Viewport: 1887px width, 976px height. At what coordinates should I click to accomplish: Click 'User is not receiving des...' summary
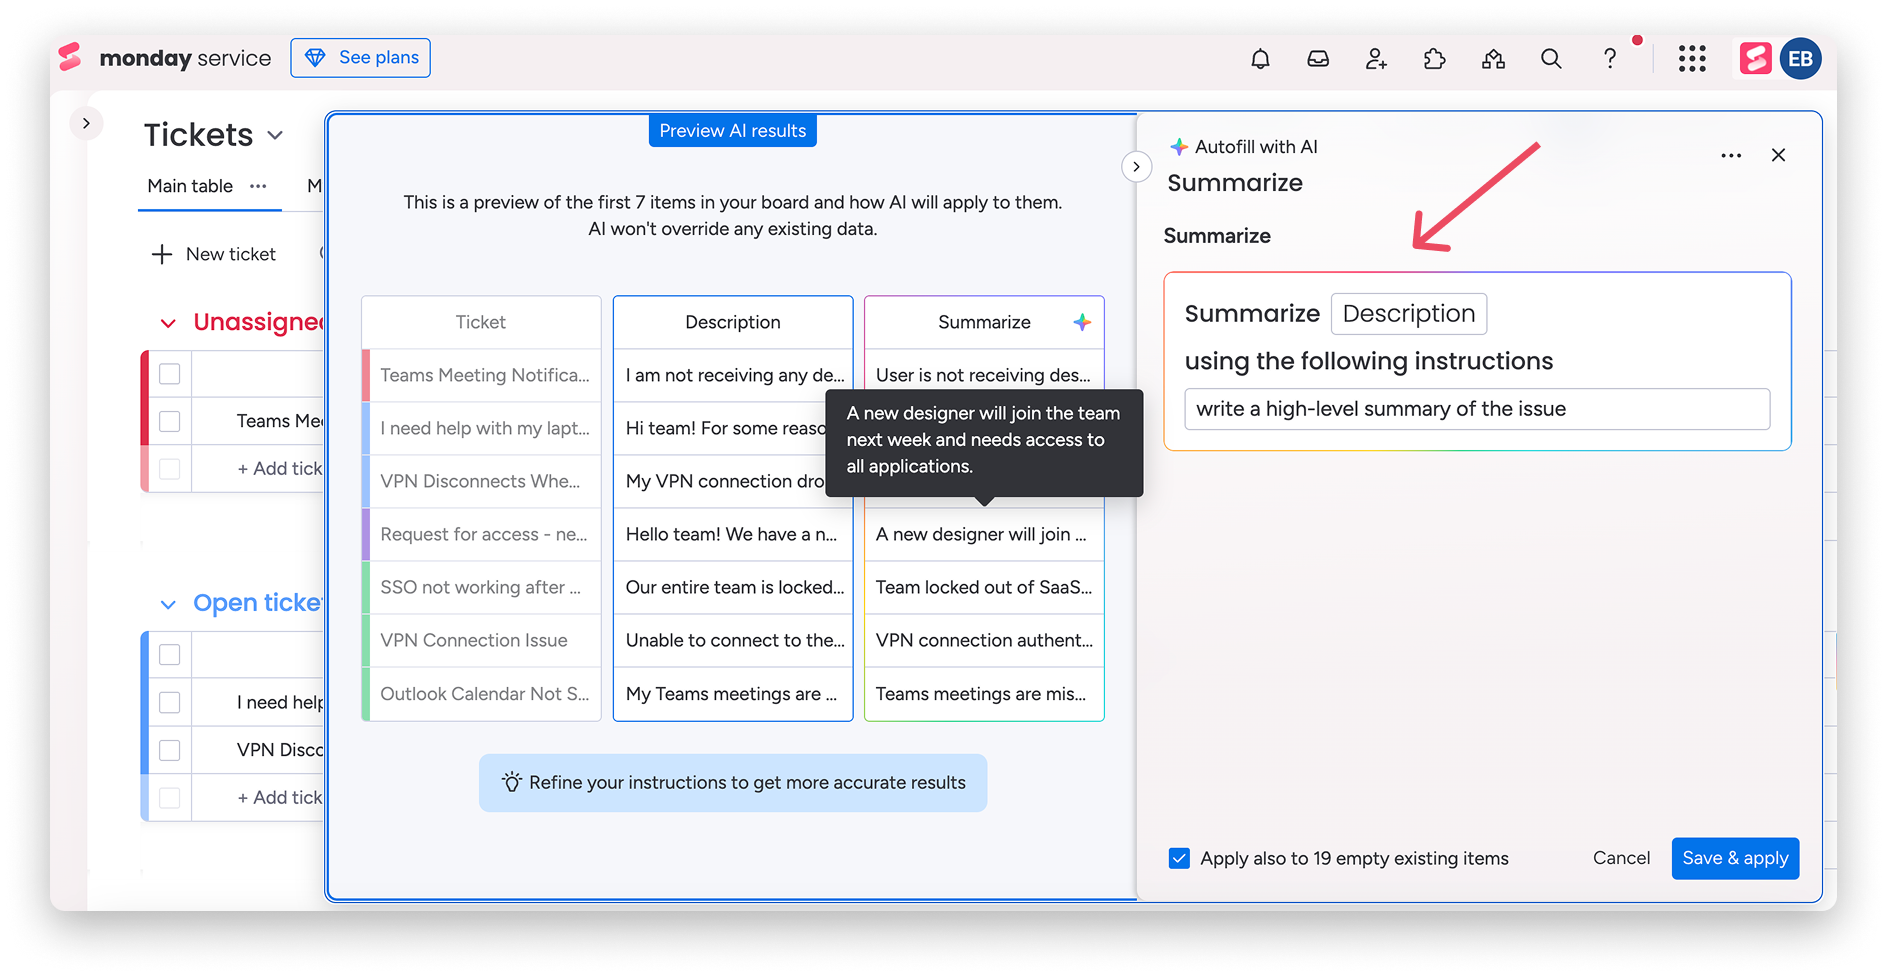pos(984,375)
